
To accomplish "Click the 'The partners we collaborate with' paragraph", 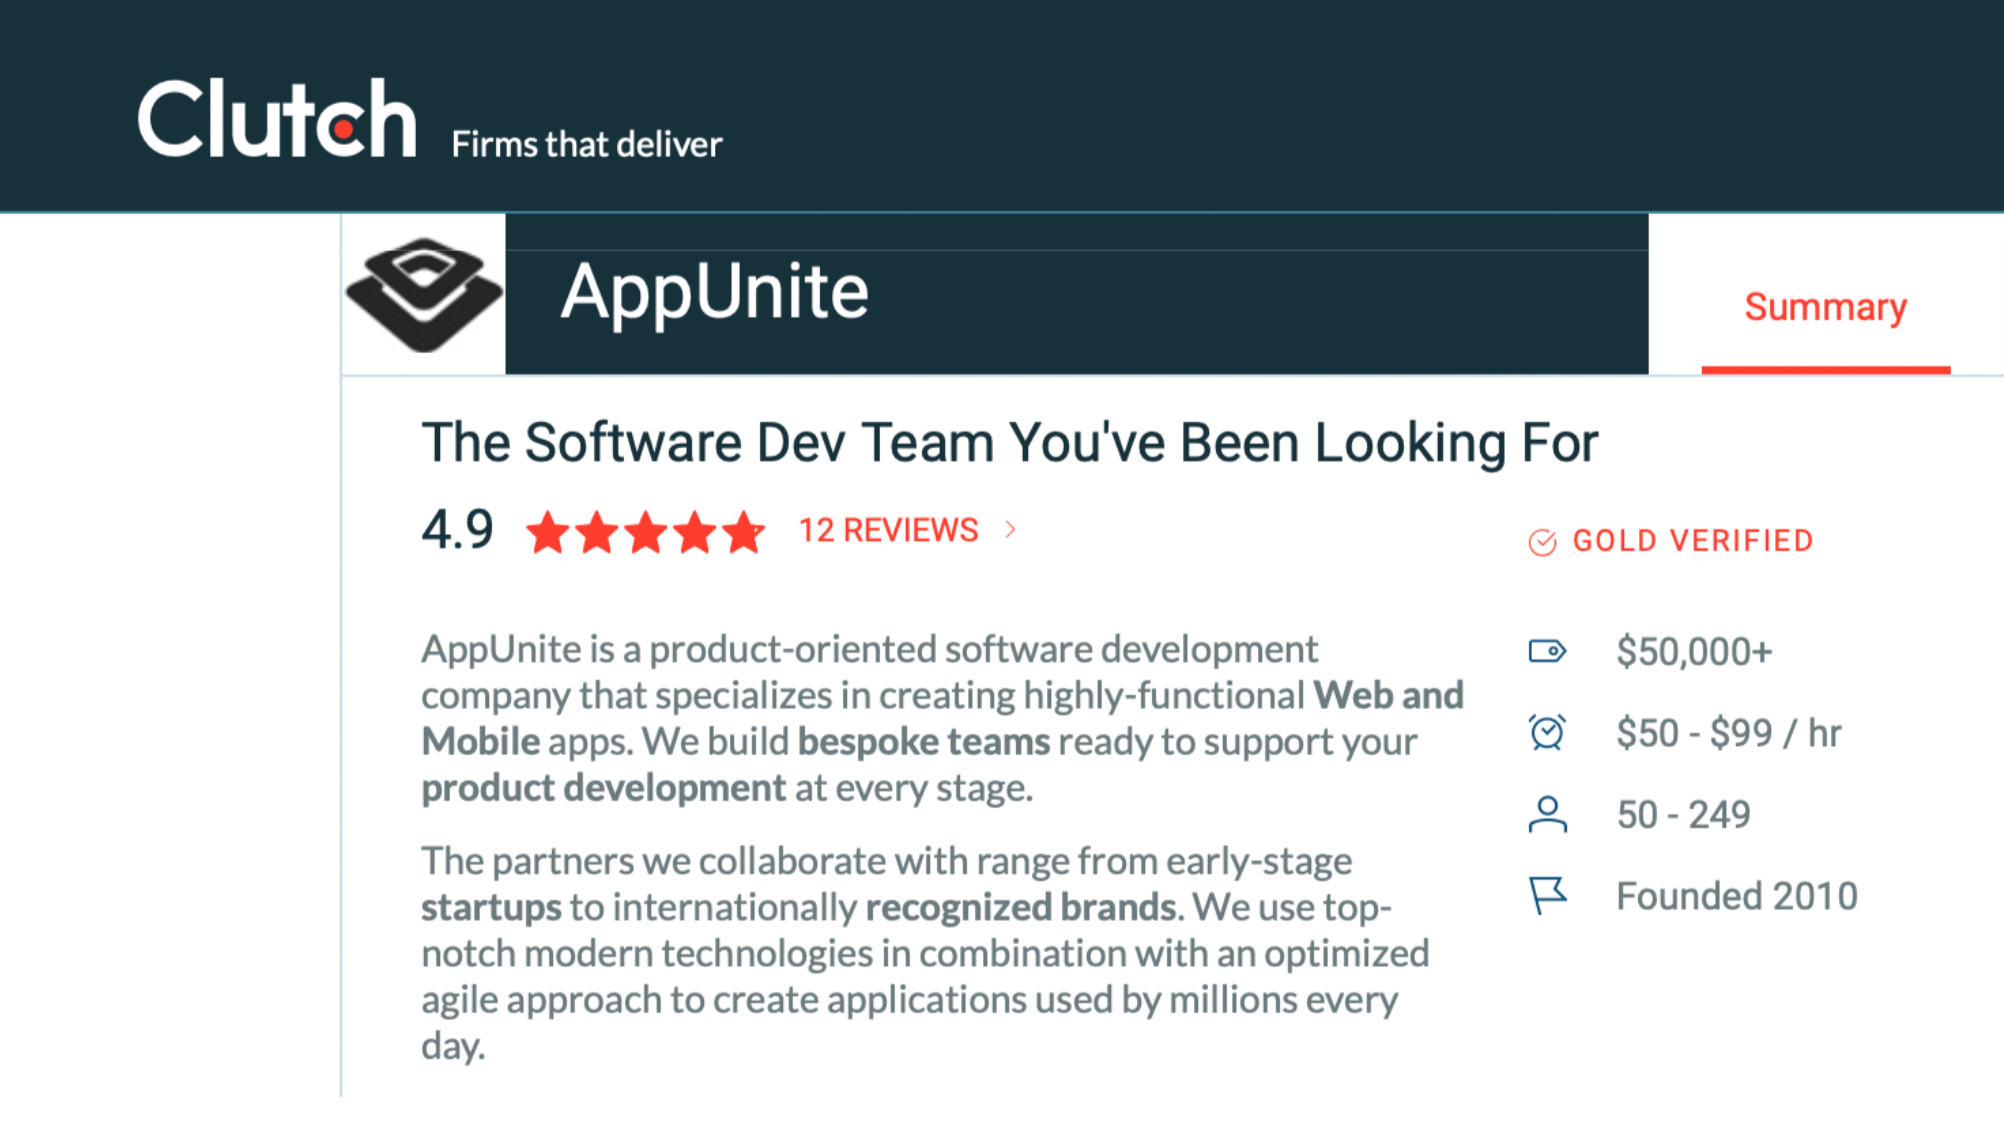I will tap(925, 953).
